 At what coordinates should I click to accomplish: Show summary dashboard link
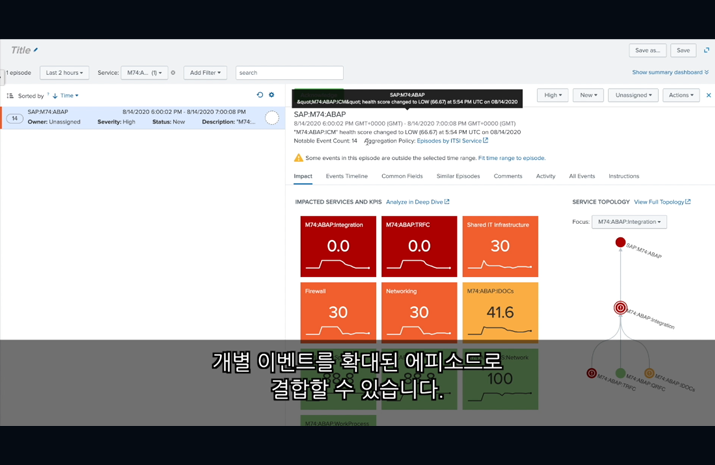point(670,72)
